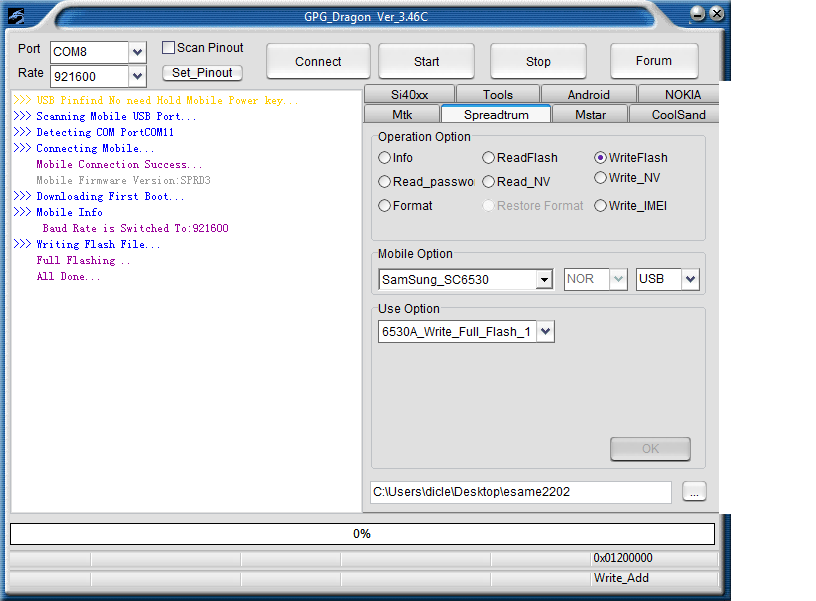Click the OK button
The height and width of the screenshot is (601, 816).
[650, 449]
